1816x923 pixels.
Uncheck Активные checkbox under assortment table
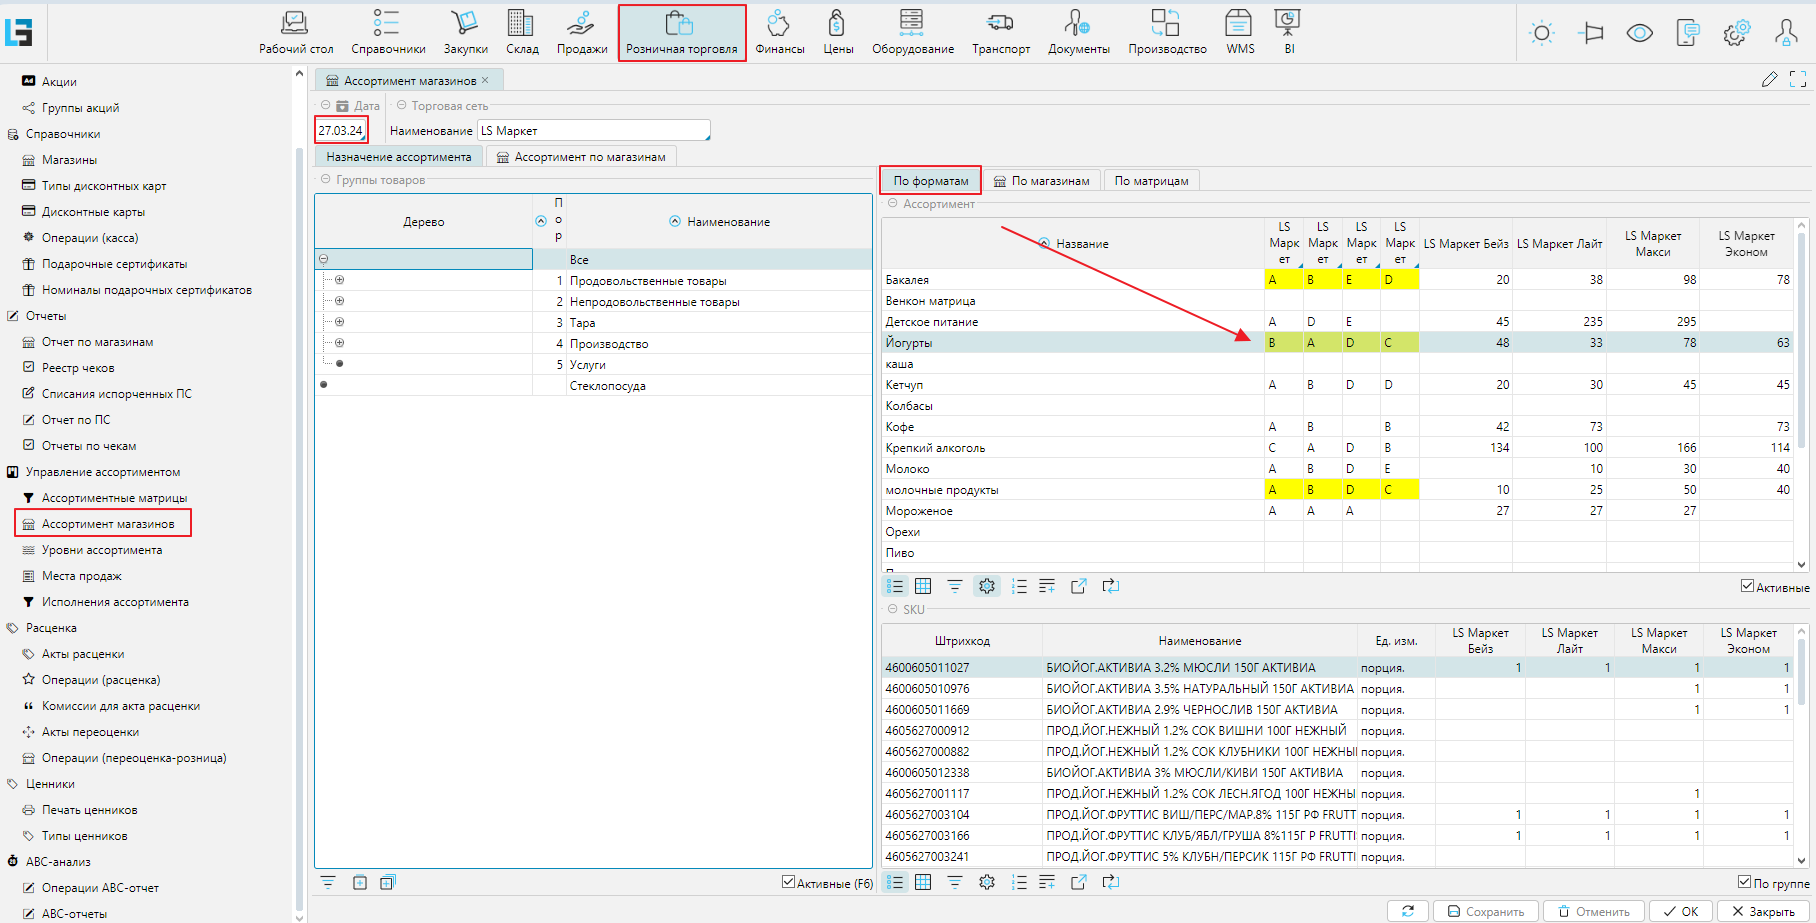click(x=1747, y=586)
